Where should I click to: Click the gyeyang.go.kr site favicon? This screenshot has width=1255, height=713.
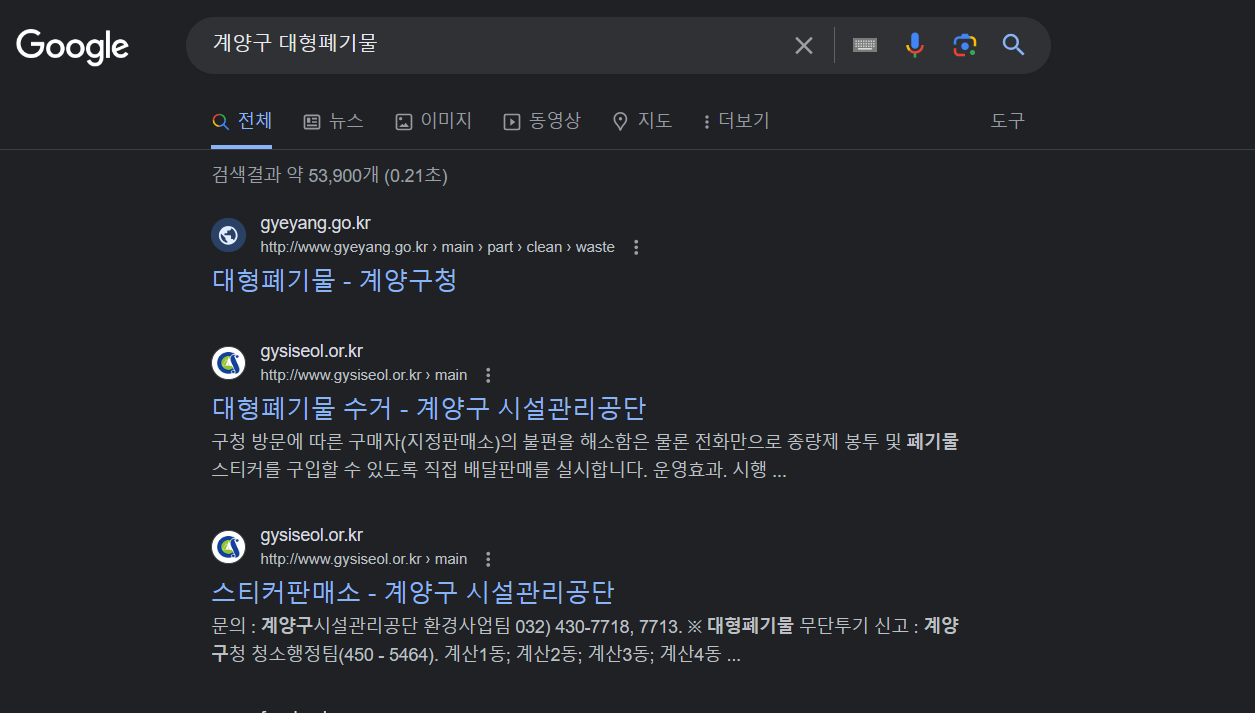[228, 234]
